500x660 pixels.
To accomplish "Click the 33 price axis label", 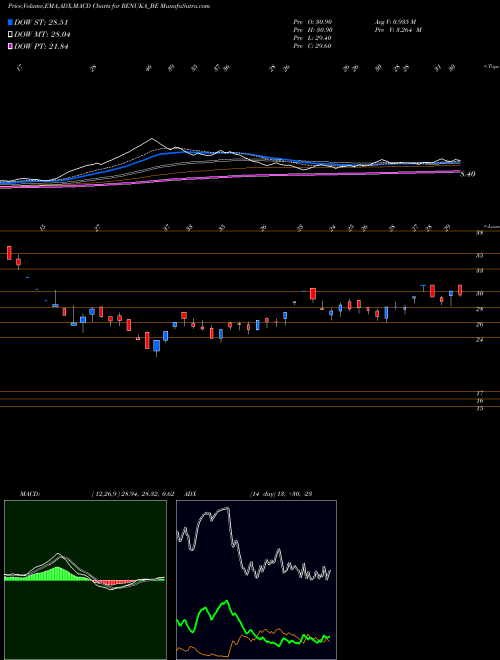I will pos(479,271).
